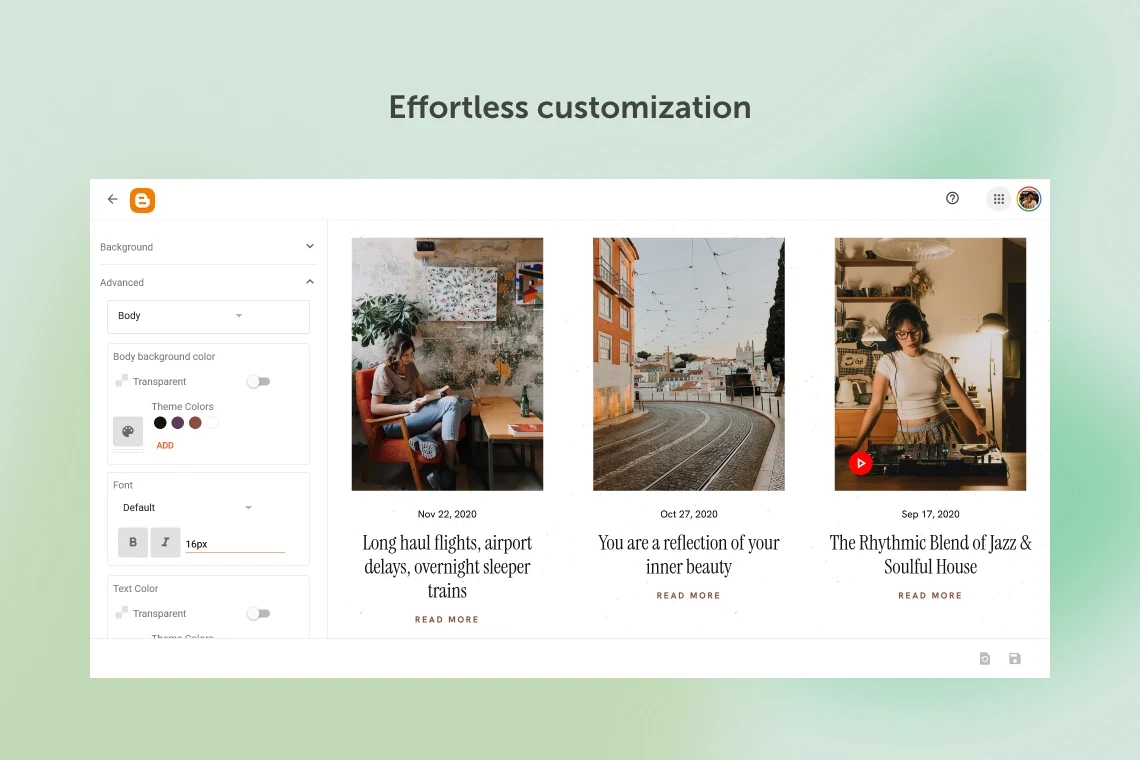Select the white theme color swatch
The image size is (1140, 760).
point(212,423)
